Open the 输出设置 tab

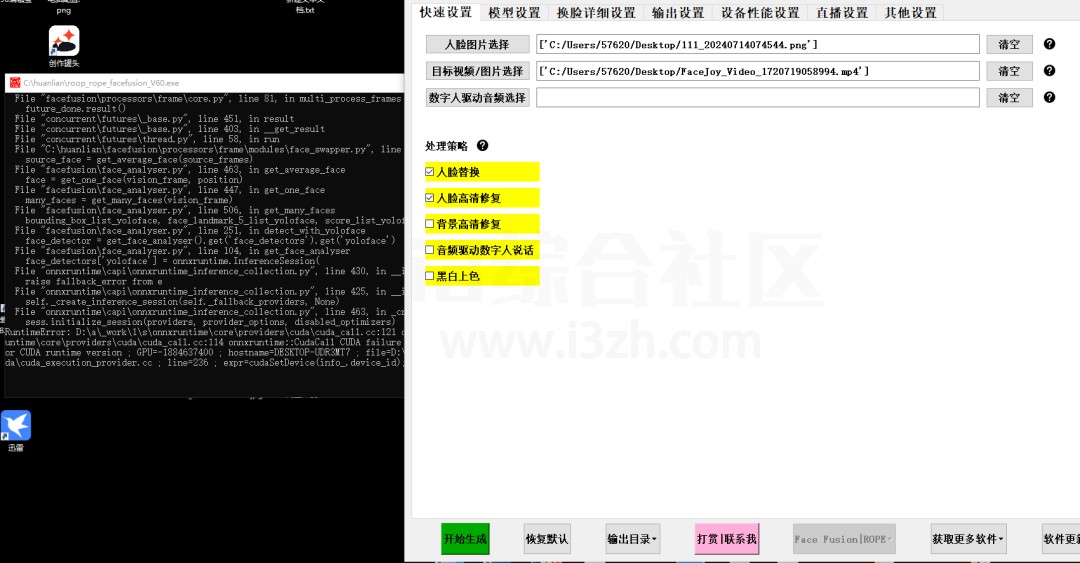pos(678,12)
